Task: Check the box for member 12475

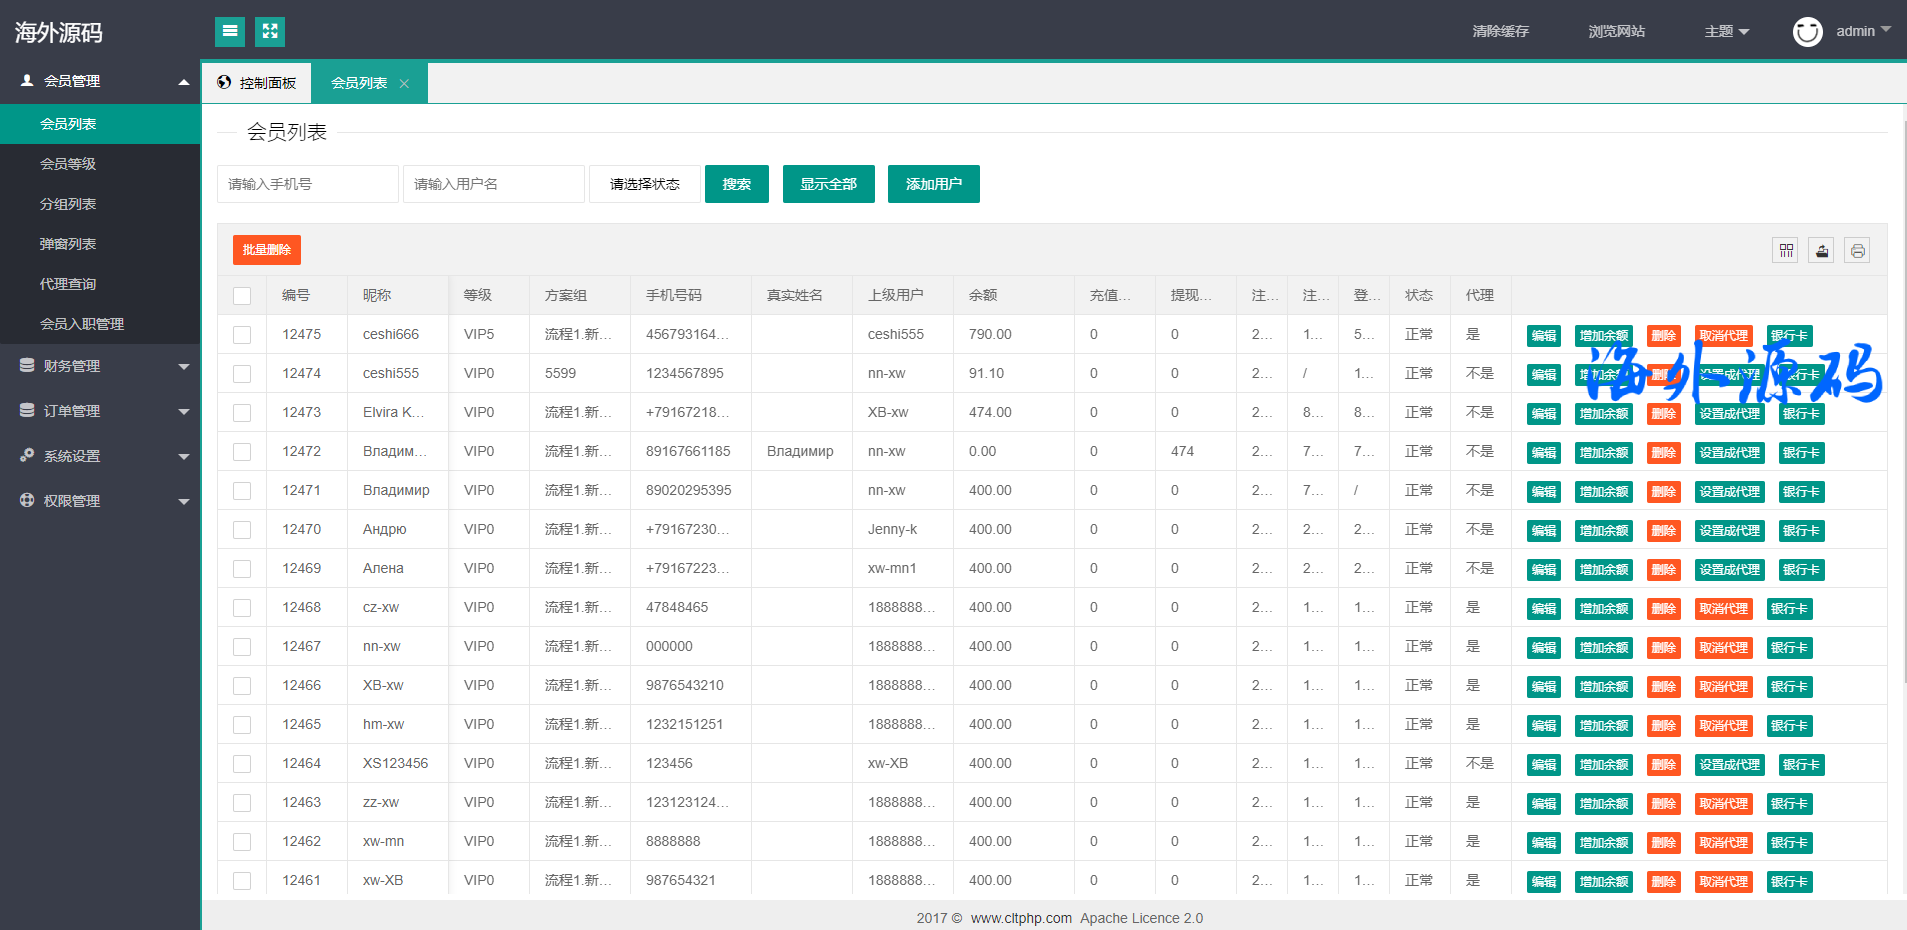Action: [x=242, y=335]
